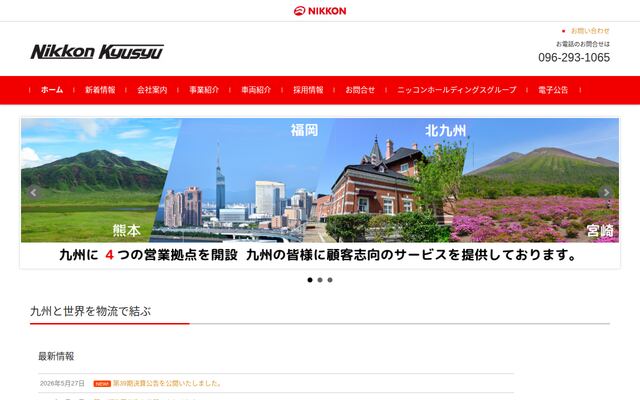Click the NEW badge in news list

[102, 384]
